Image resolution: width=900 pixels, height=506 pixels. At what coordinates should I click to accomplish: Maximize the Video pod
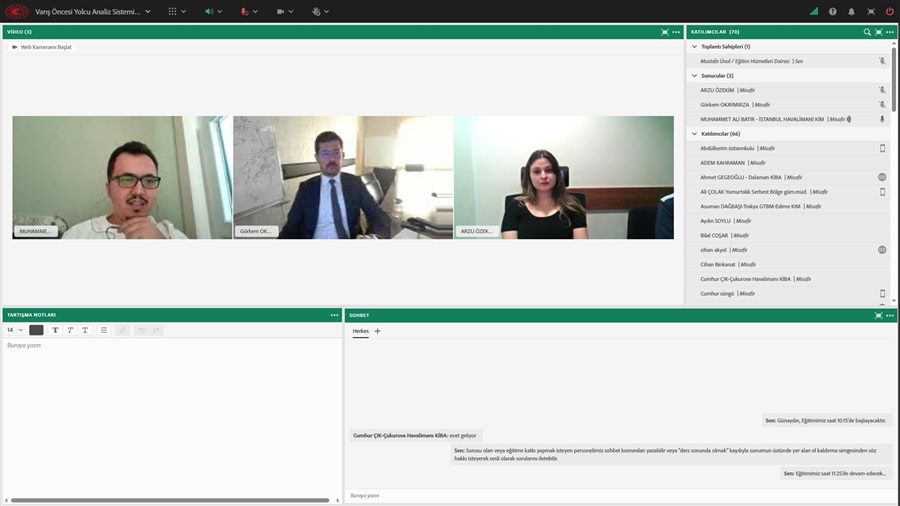665,32
